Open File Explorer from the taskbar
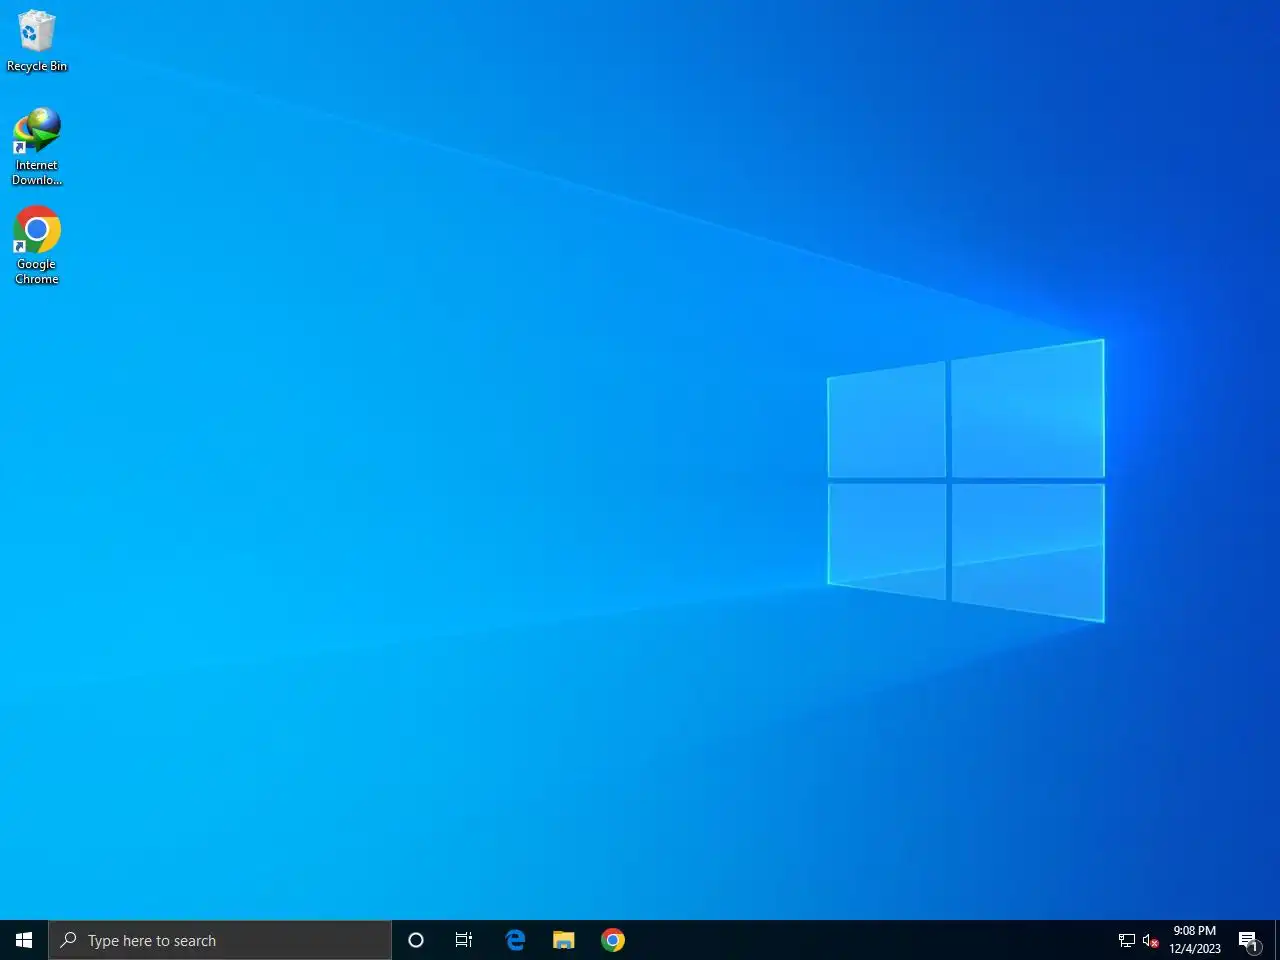The image size is (1280, 960). 564,940
